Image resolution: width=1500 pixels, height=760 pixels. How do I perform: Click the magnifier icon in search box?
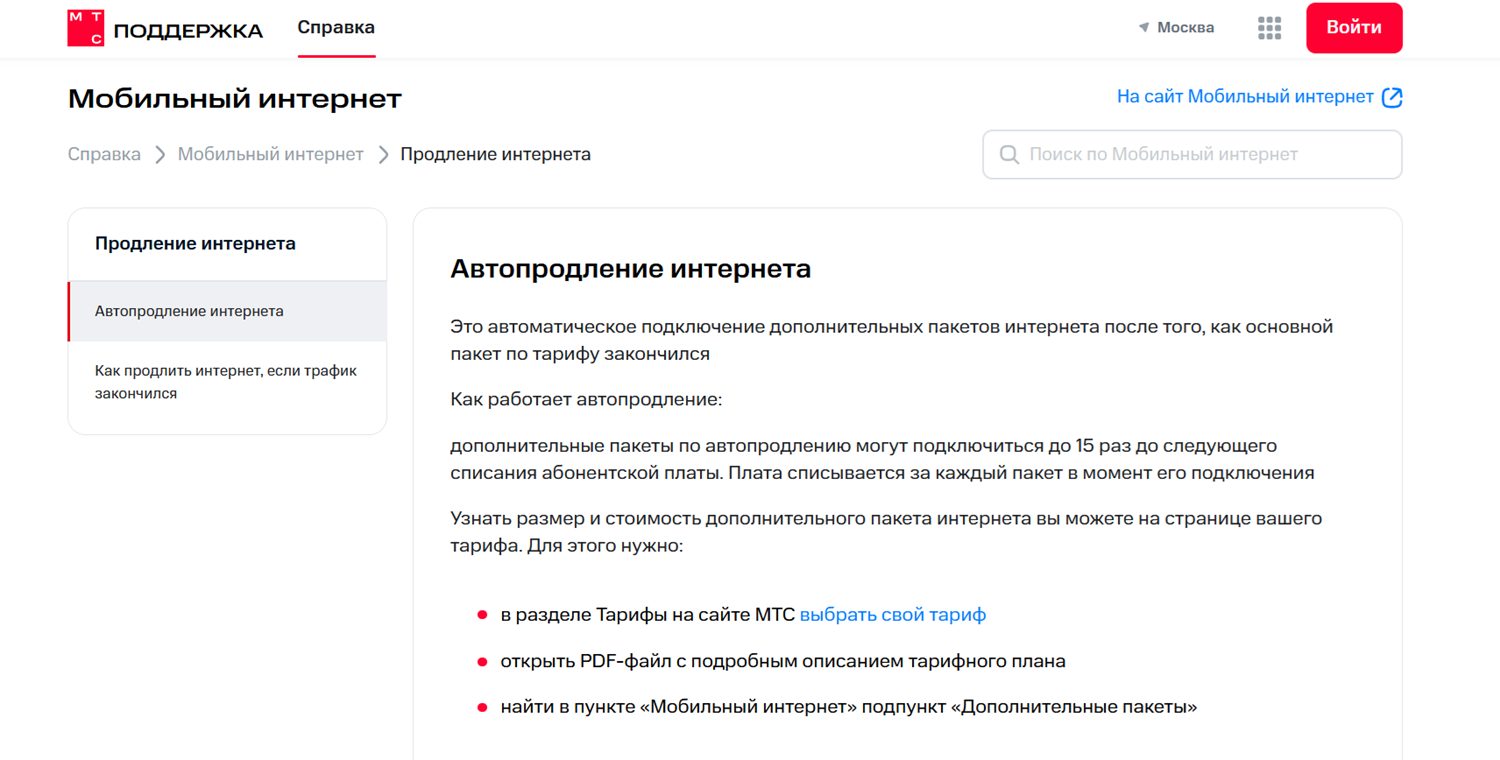pos(1009,155)
